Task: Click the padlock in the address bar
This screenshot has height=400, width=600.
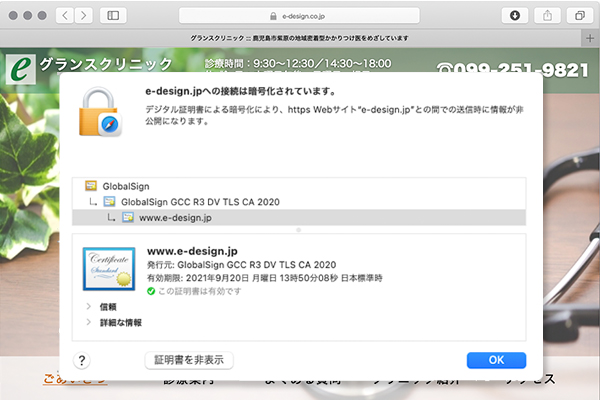Action: (273, 16)
